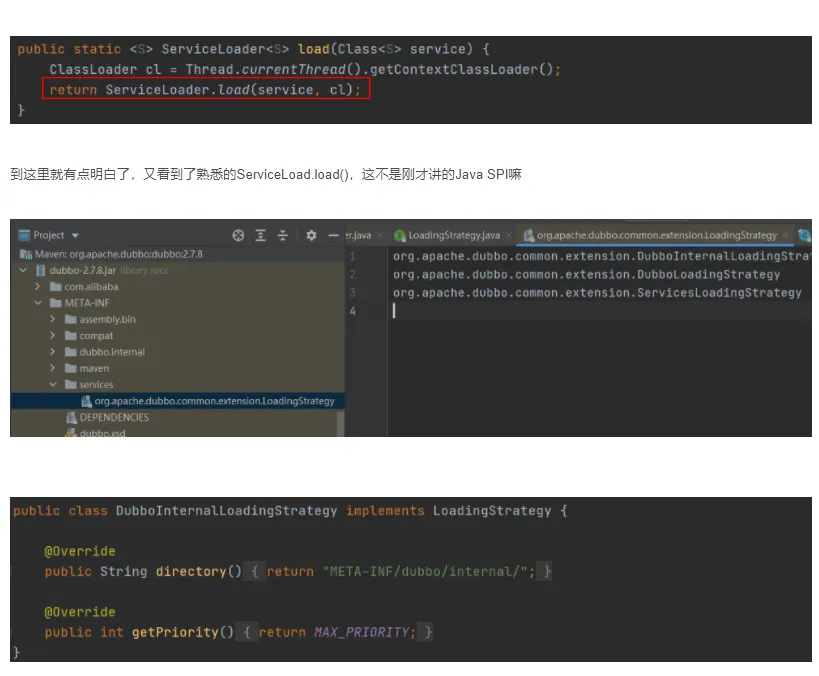Click "META-INF/dubbo/internal/" string literal
This screenshot has width=819, height=676.
point(425,572)
